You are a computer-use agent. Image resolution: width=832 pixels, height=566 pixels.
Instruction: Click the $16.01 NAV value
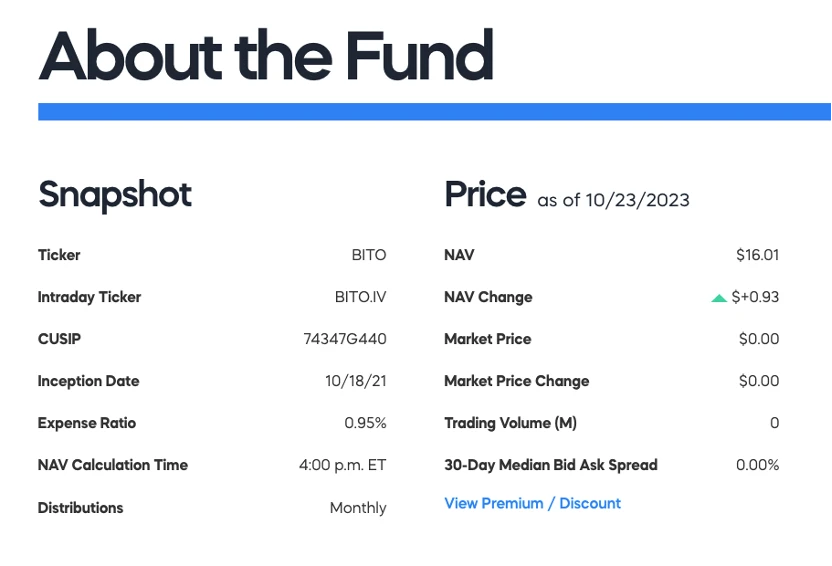click(x=757, y=255)
